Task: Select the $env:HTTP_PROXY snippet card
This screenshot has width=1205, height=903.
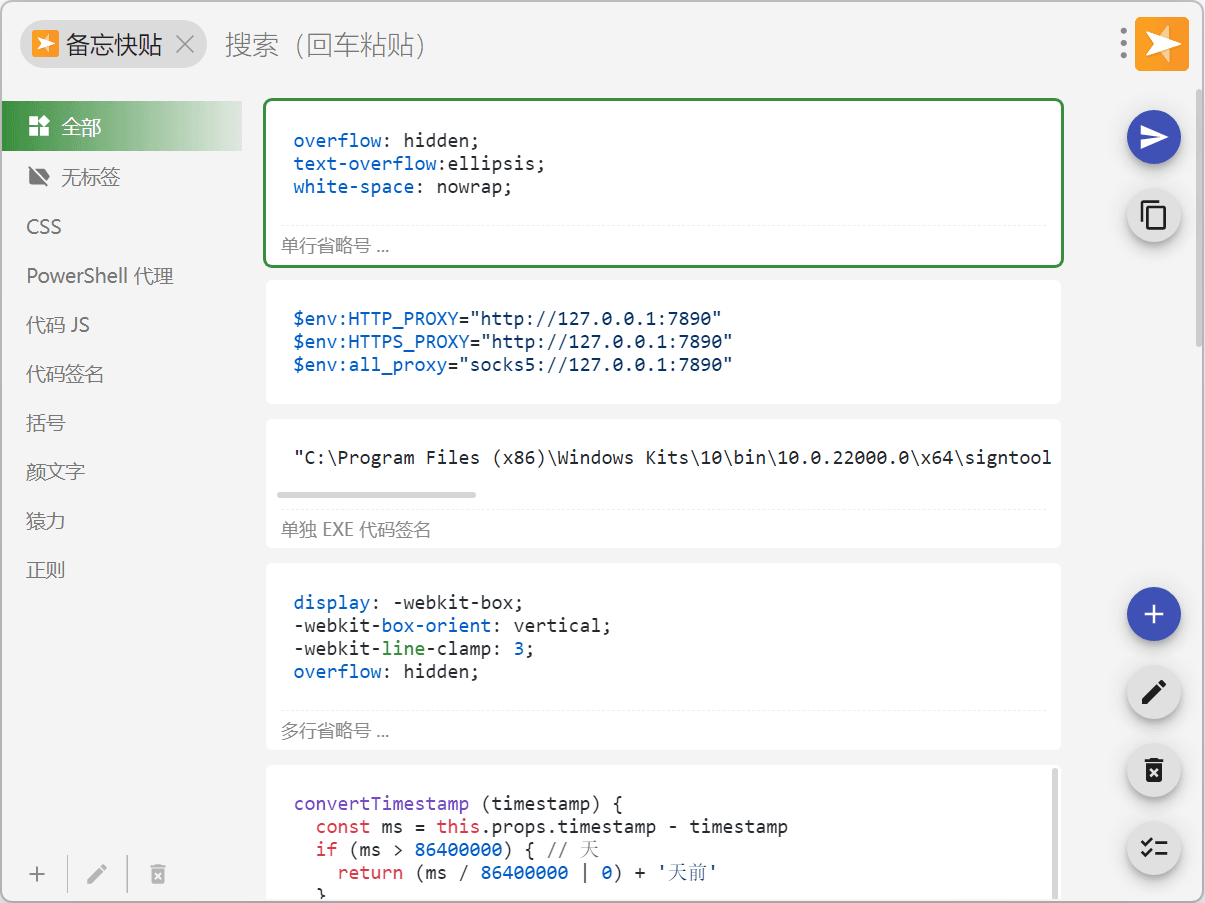Action: click(x=663, y=342)
